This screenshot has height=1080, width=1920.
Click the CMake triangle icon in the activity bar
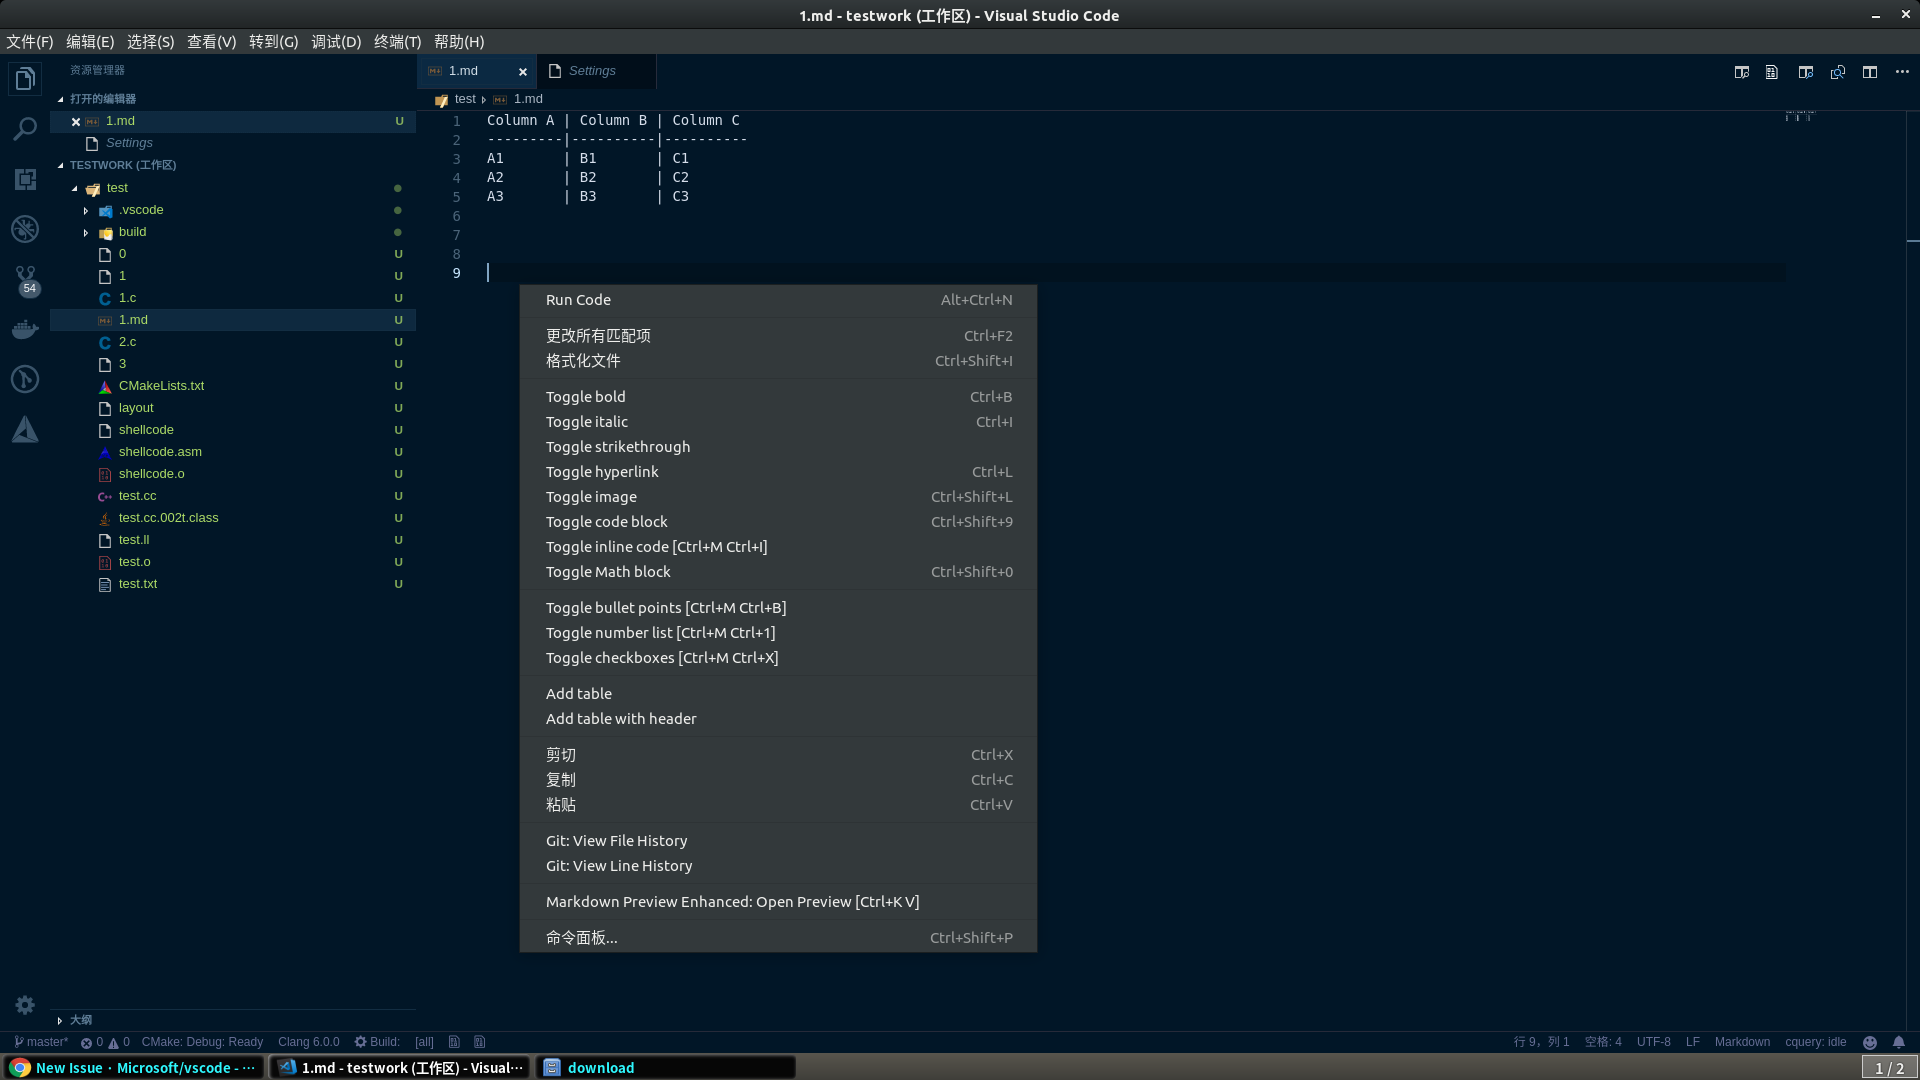[x=24, y=429]
